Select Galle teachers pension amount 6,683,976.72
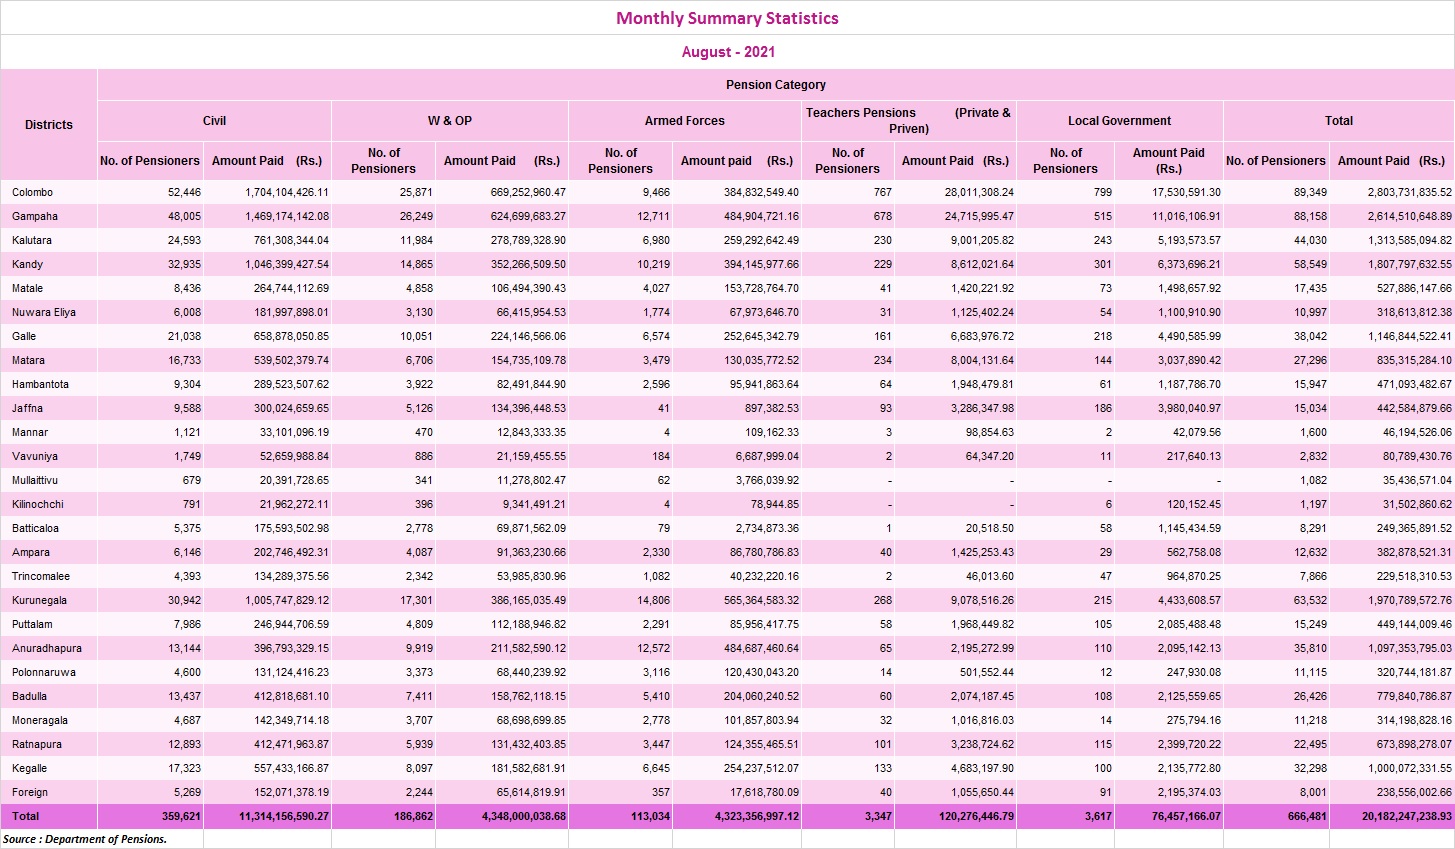Image resolution: width=1455 pixels, height=849 pixels. [976, 336]
